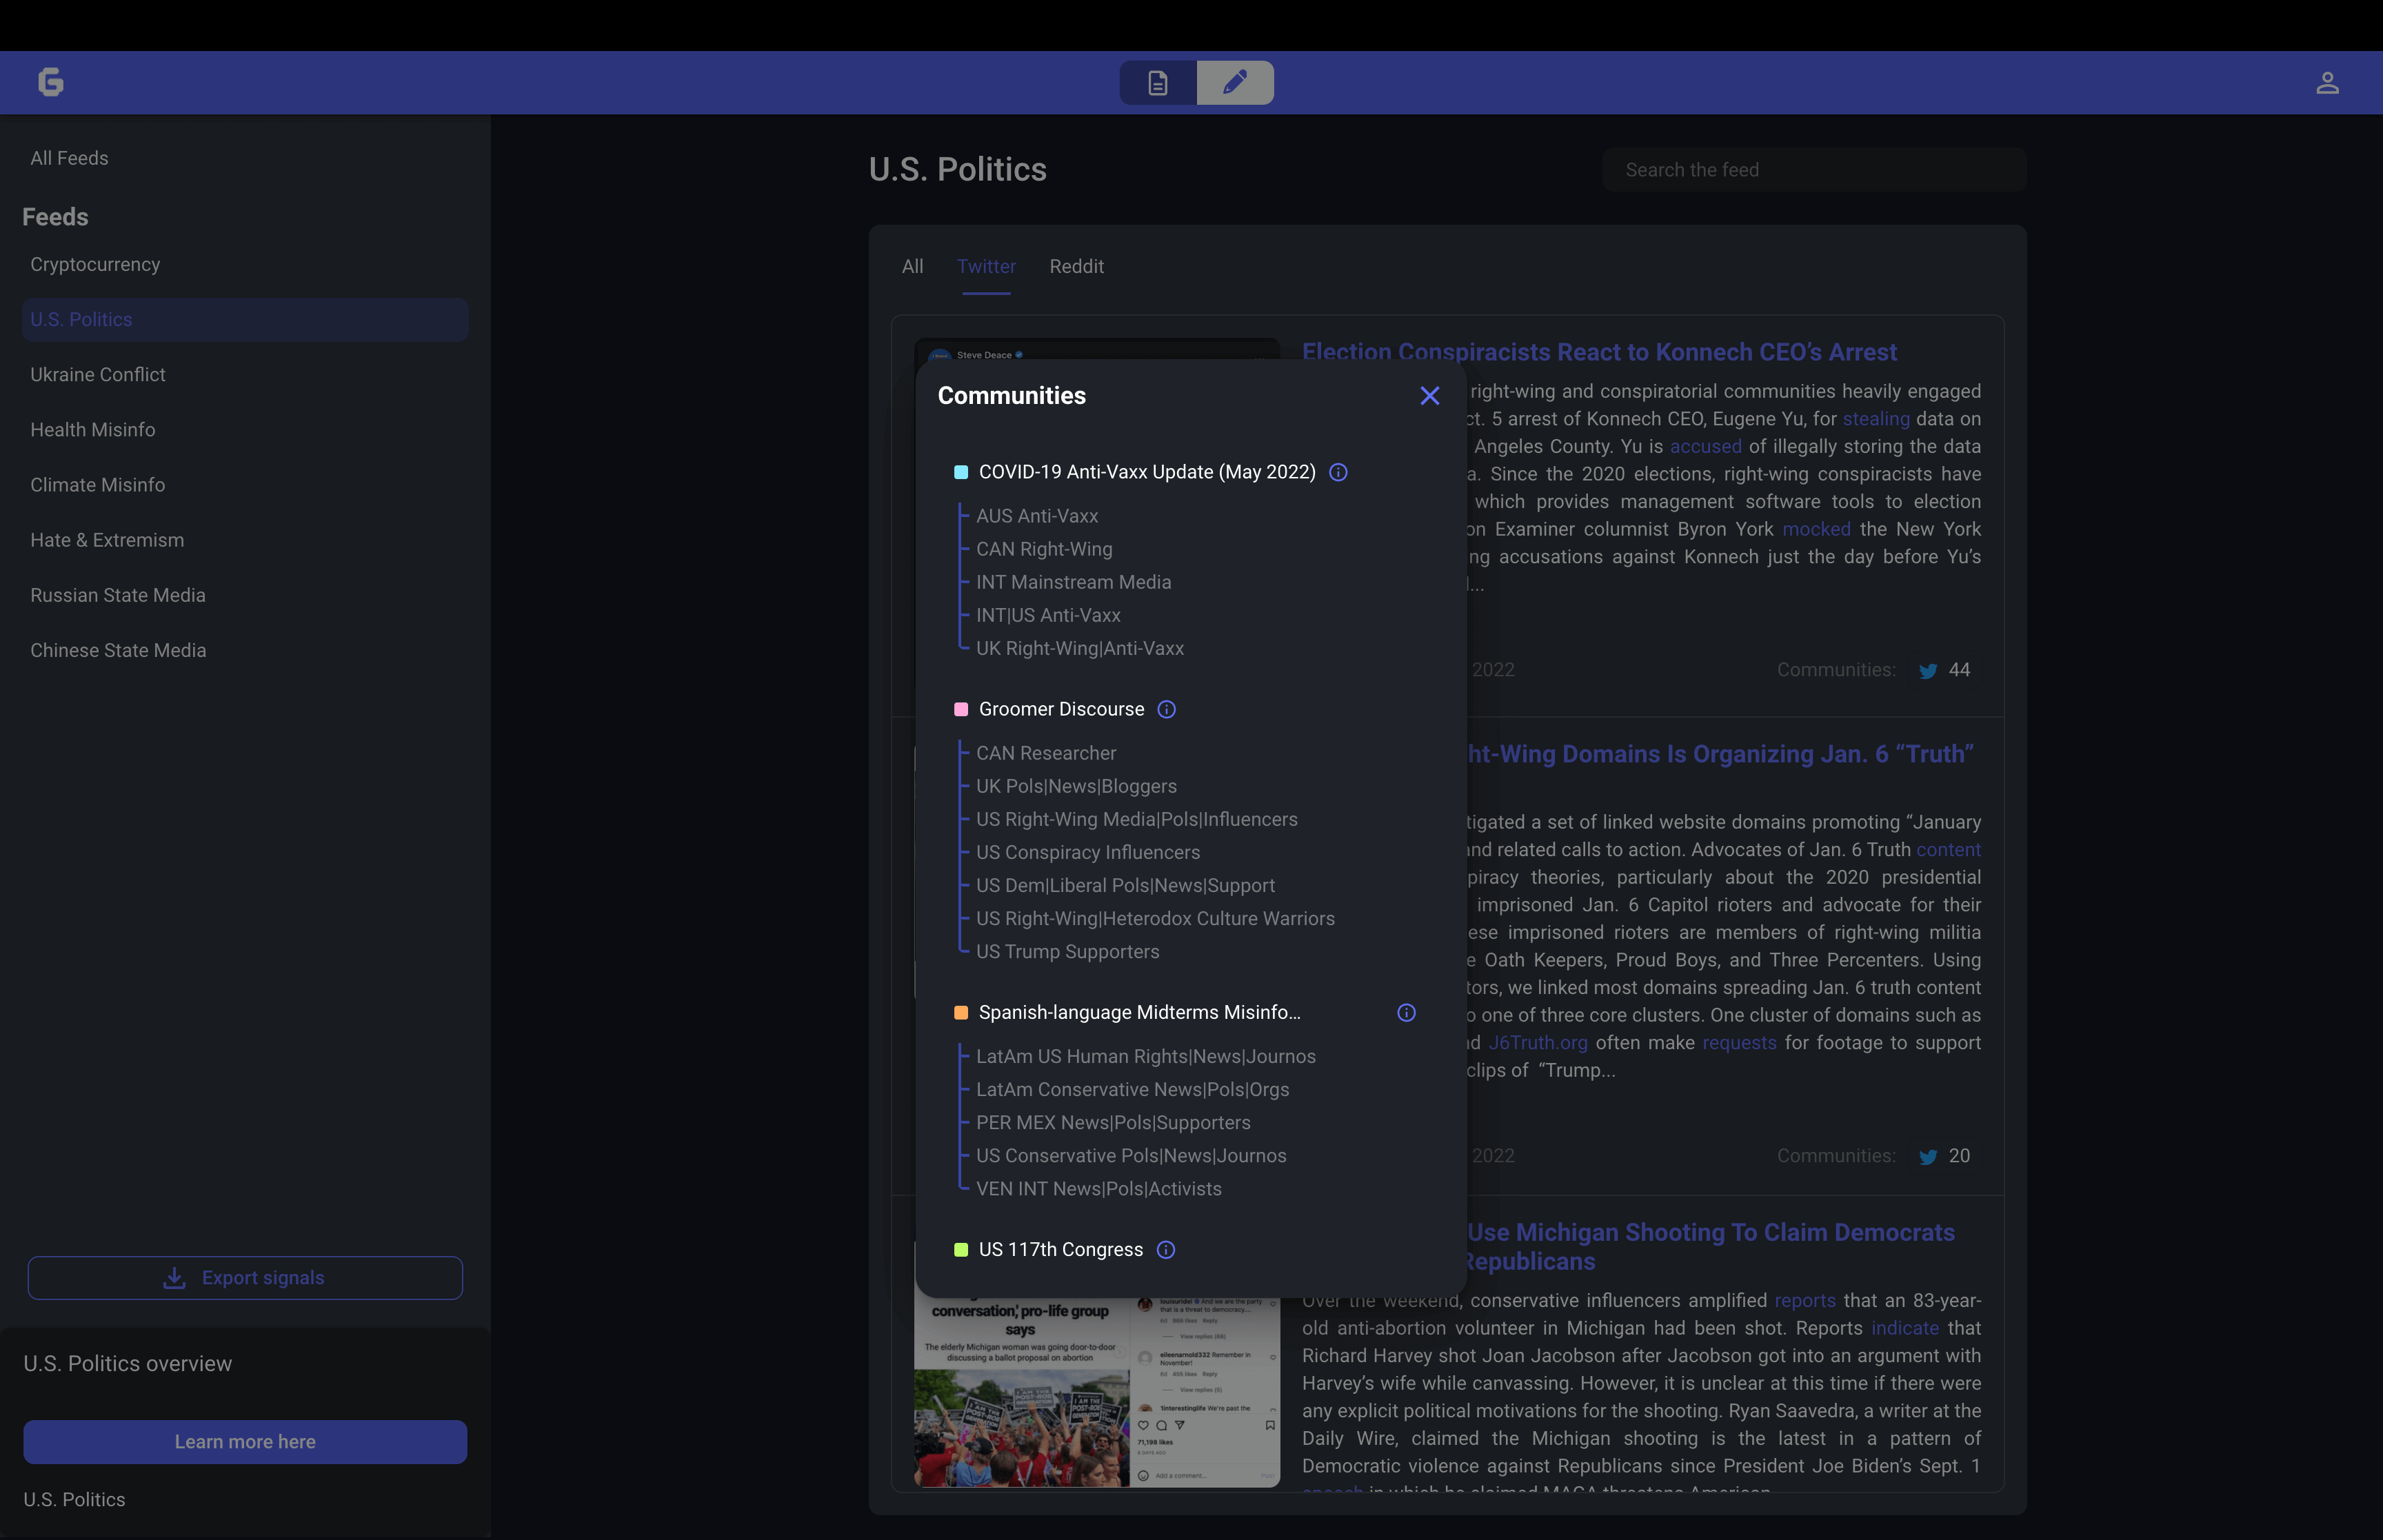Select LatAm US Human Rights|News|Journos community
The image size is (2383, 1540).
point(1146,1056)
